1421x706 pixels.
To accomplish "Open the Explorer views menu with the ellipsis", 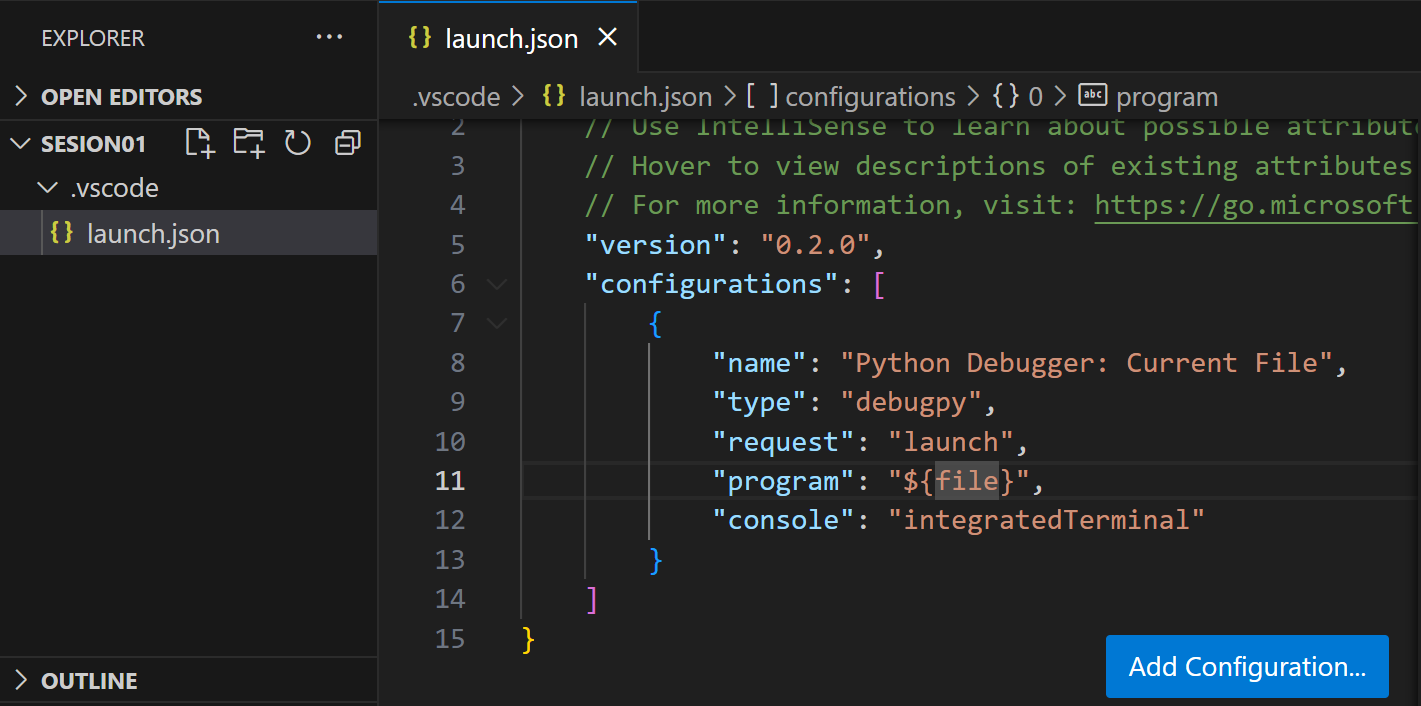I will pos(330,36).
